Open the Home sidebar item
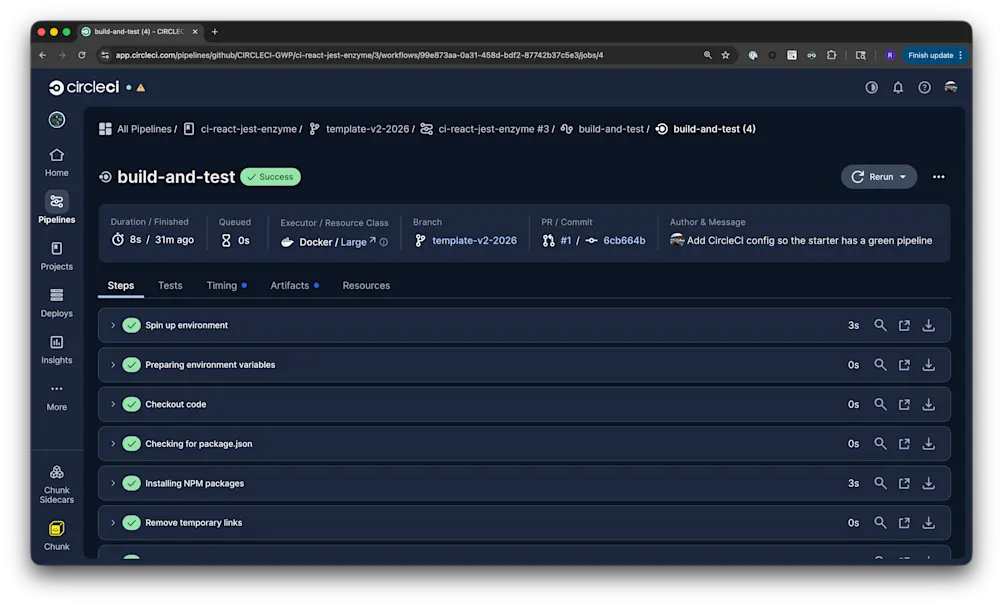Screen dimensions: 1003x606 pos(56,163)
